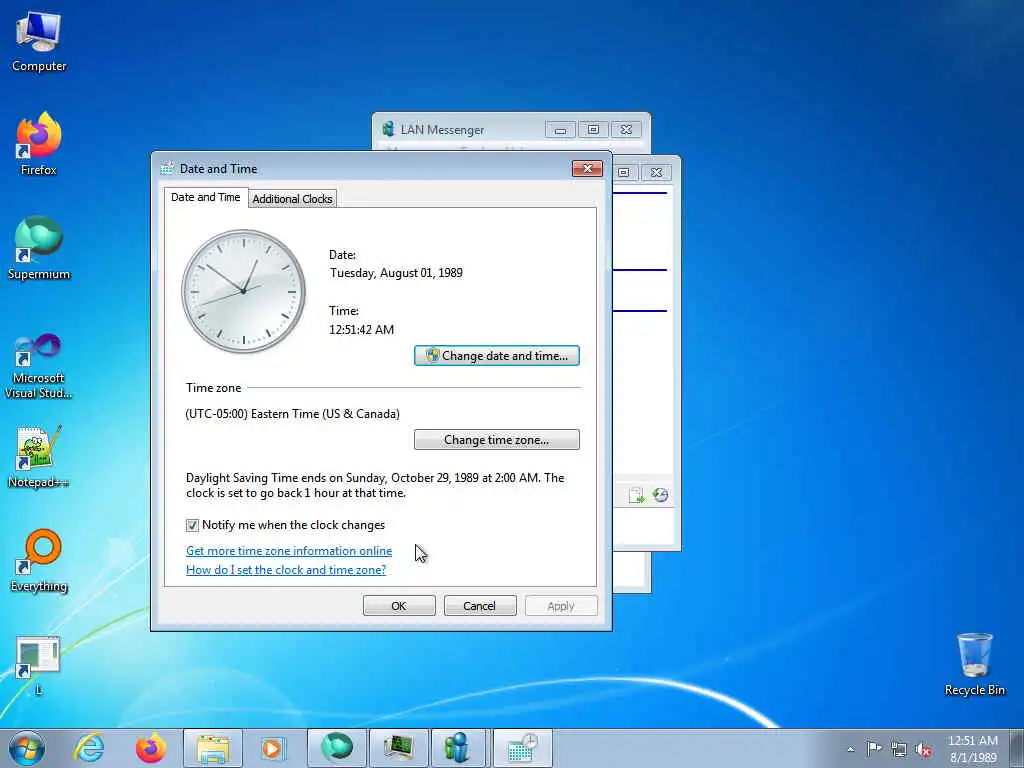Open the Computer desktop icon
1024x768 pixels.
[x=39, y=40]
